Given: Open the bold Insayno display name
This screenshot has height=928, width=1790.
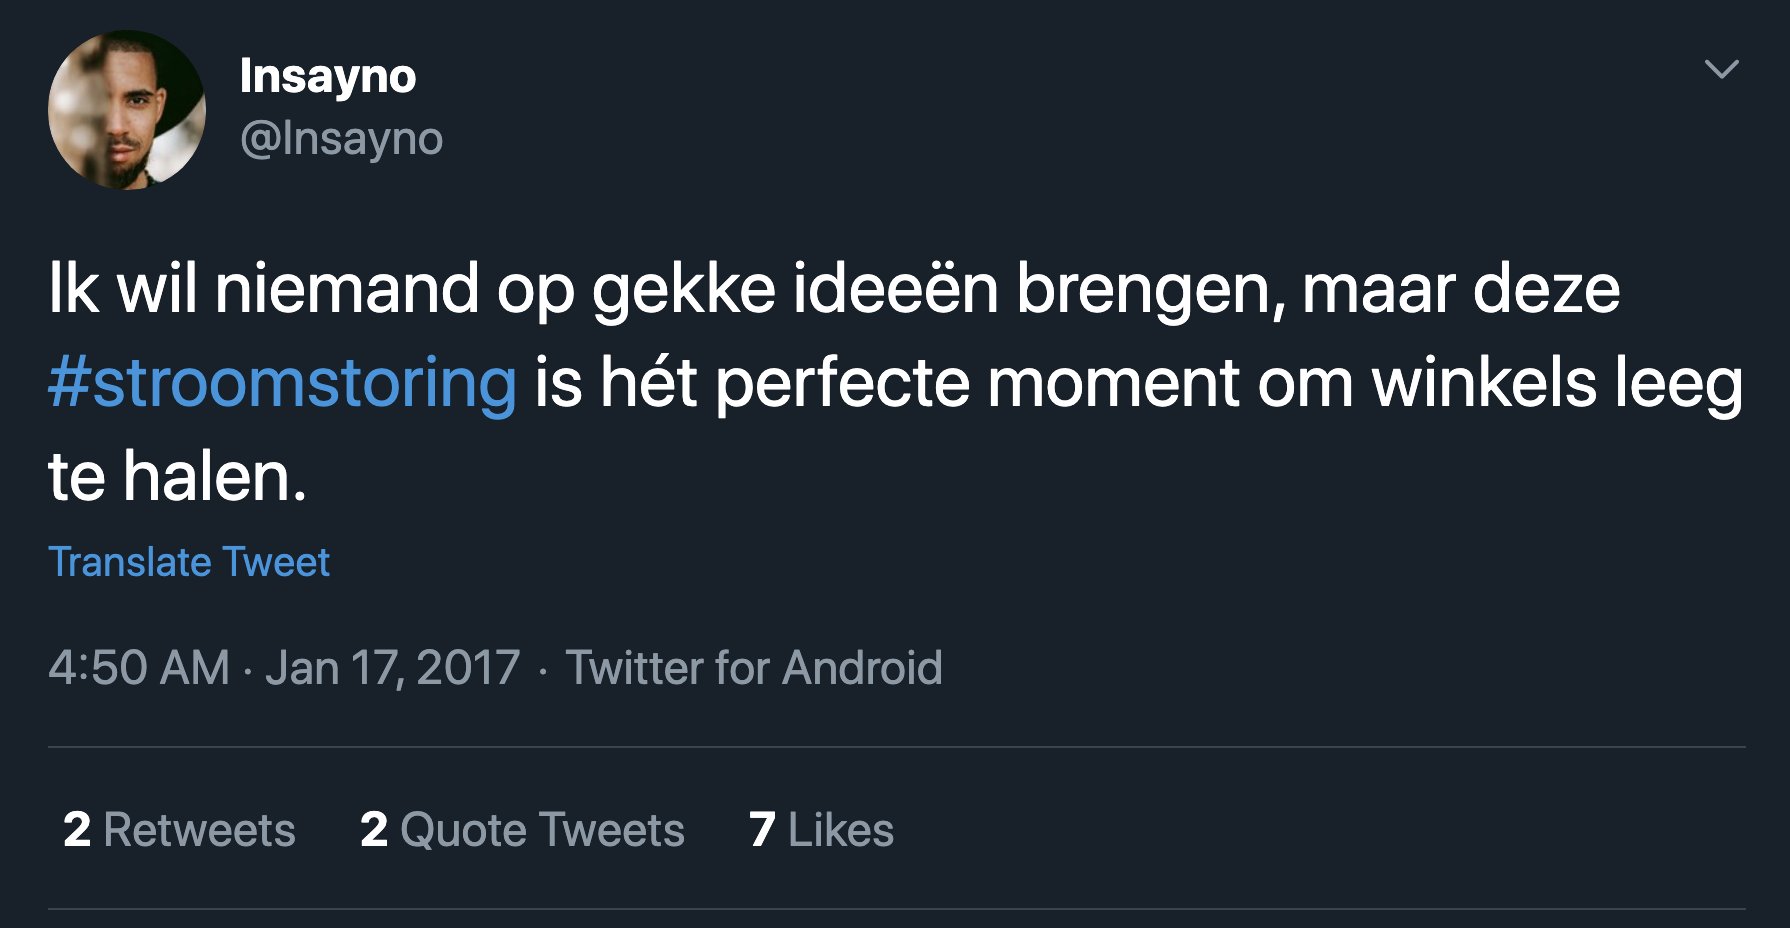Looking at the screenshot, I should pos(328,77).
